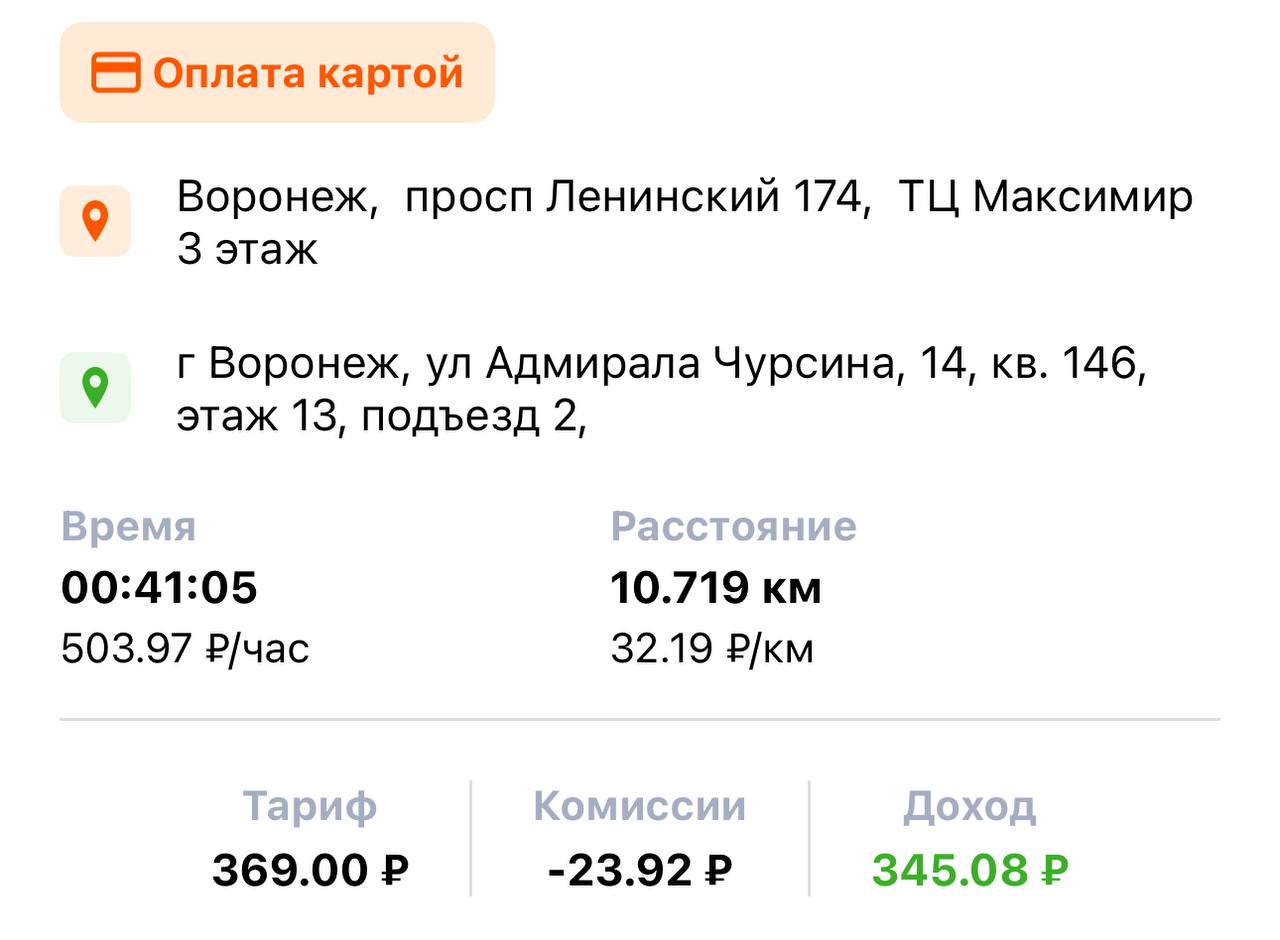Click the Доход heading

969,806
